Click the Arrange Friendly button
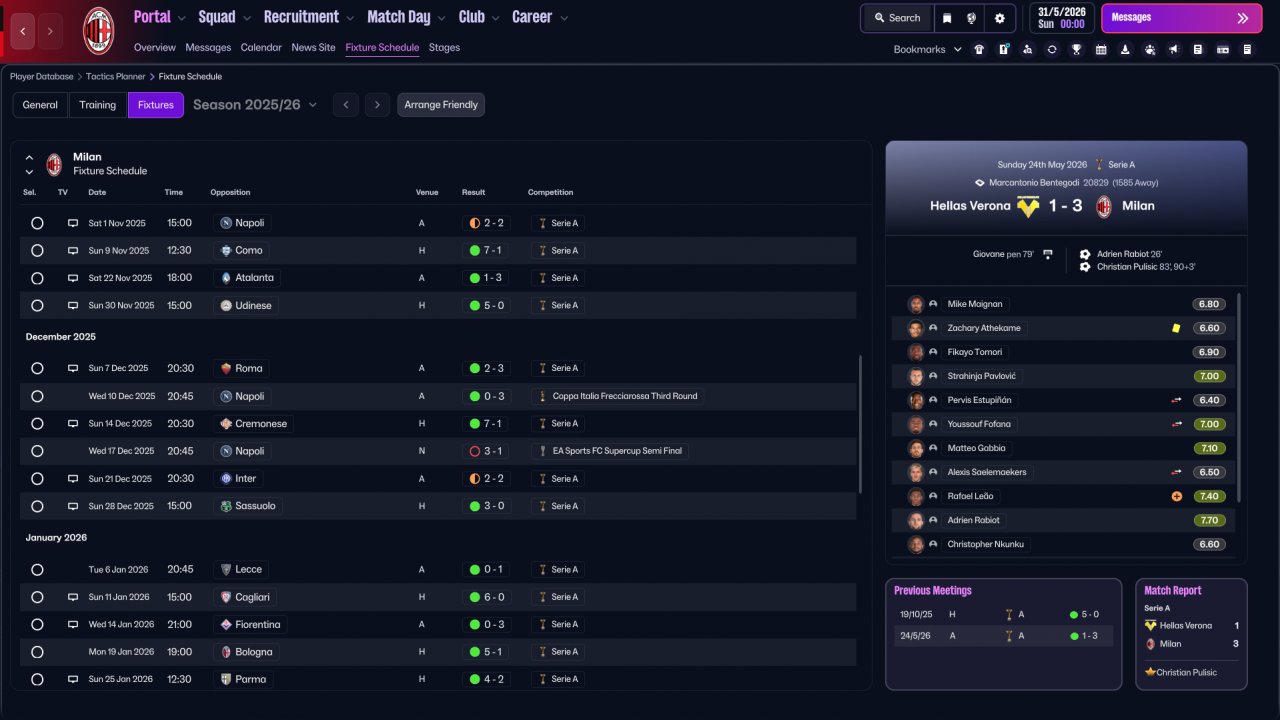This screenshot has height=720, width=1280. 441,105
